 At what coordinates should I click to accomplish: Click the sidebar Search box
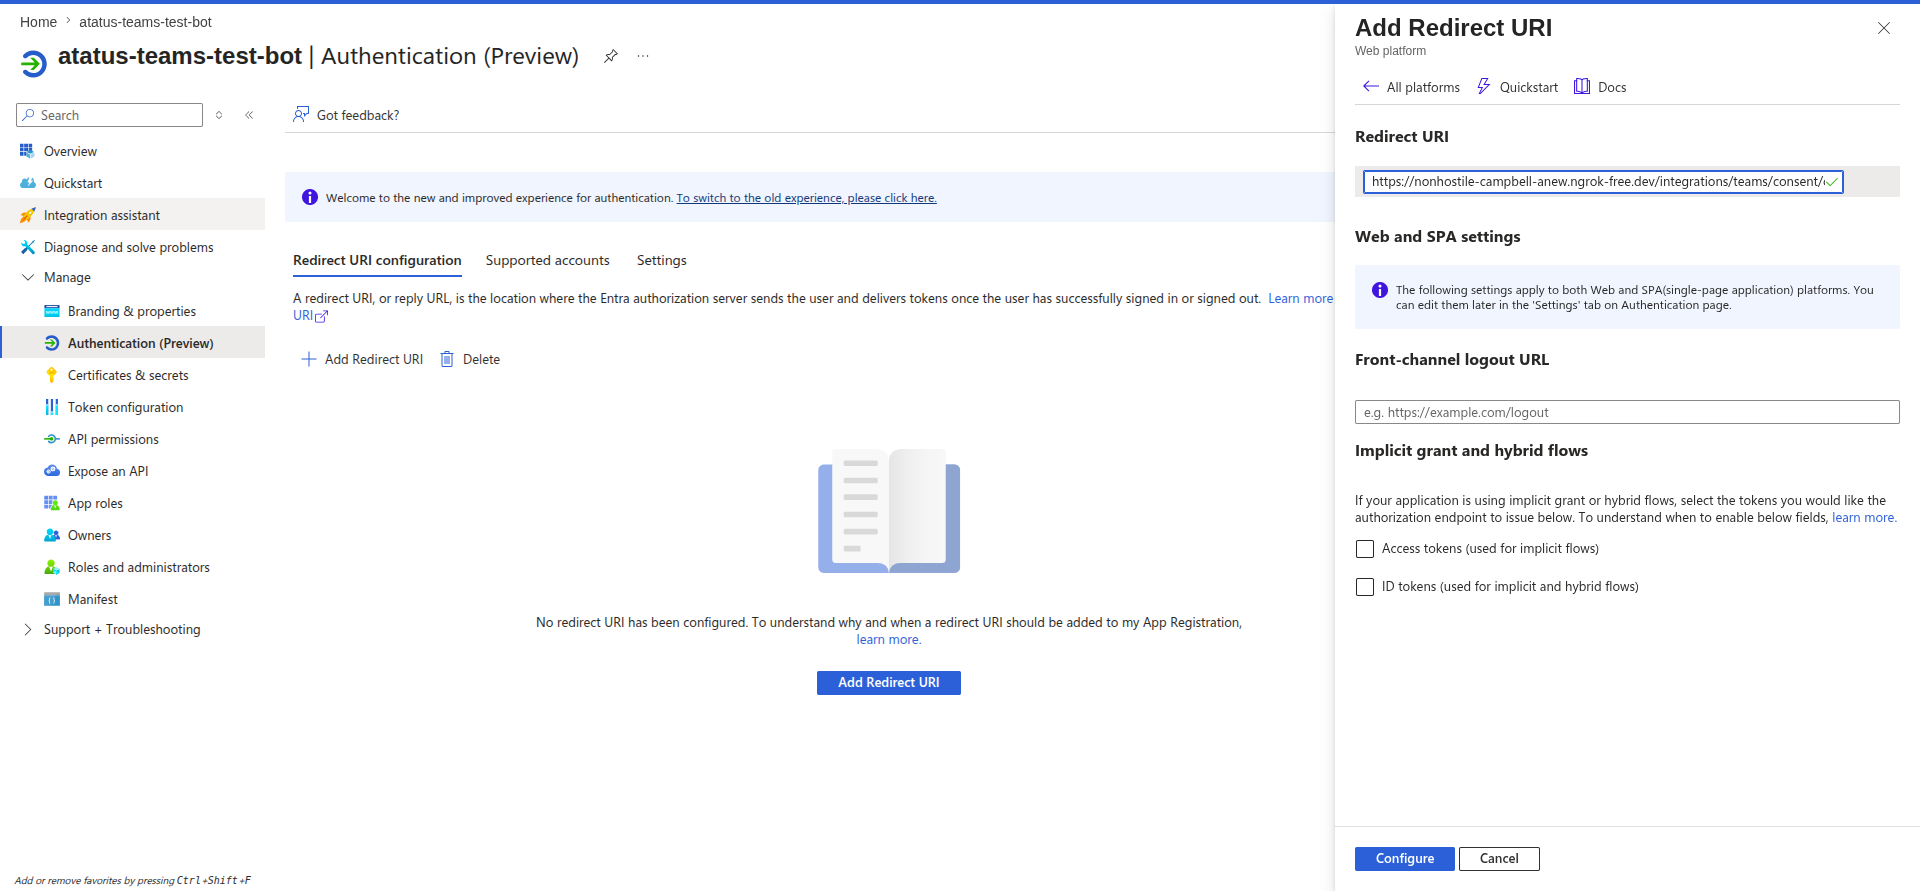tap(109, 115)
